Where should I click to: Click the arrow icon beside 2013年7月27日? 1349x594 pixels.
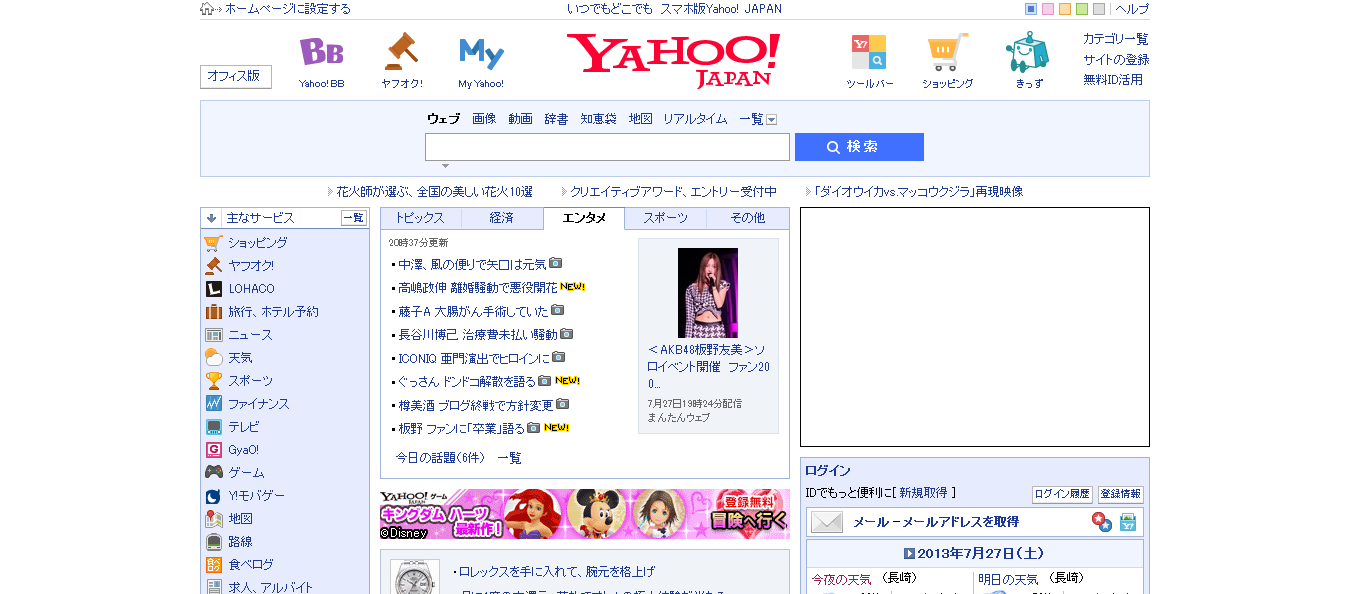(909, 553)
